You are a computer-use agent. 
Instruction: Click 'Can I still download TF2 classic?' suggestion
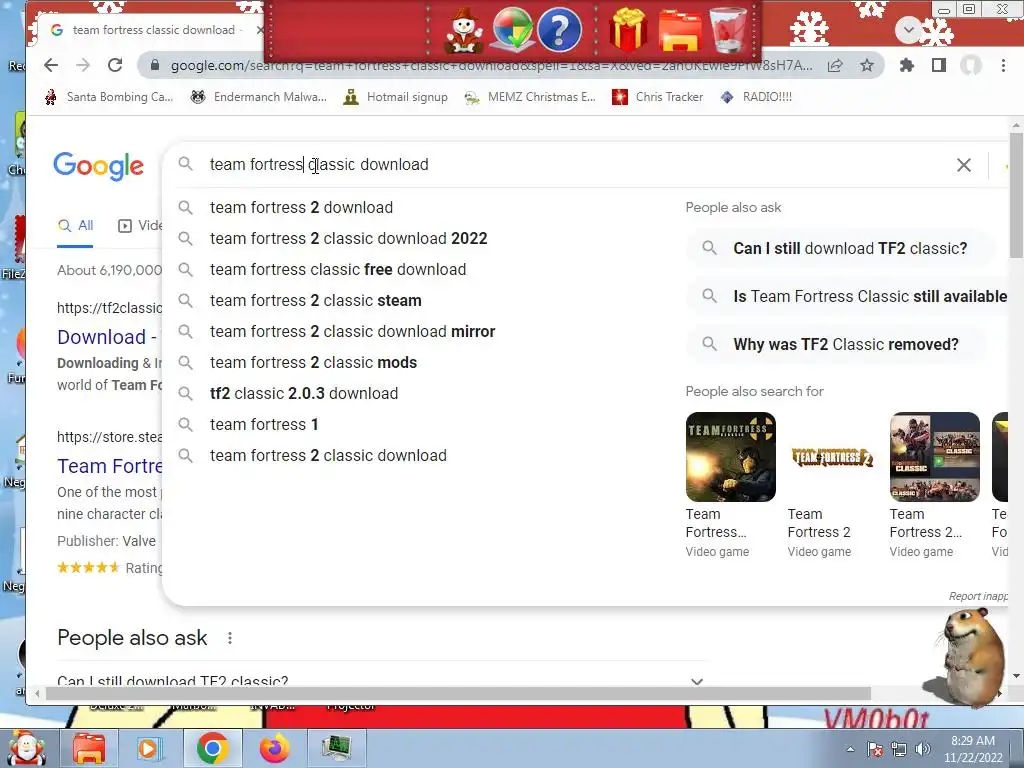(840, 248)
